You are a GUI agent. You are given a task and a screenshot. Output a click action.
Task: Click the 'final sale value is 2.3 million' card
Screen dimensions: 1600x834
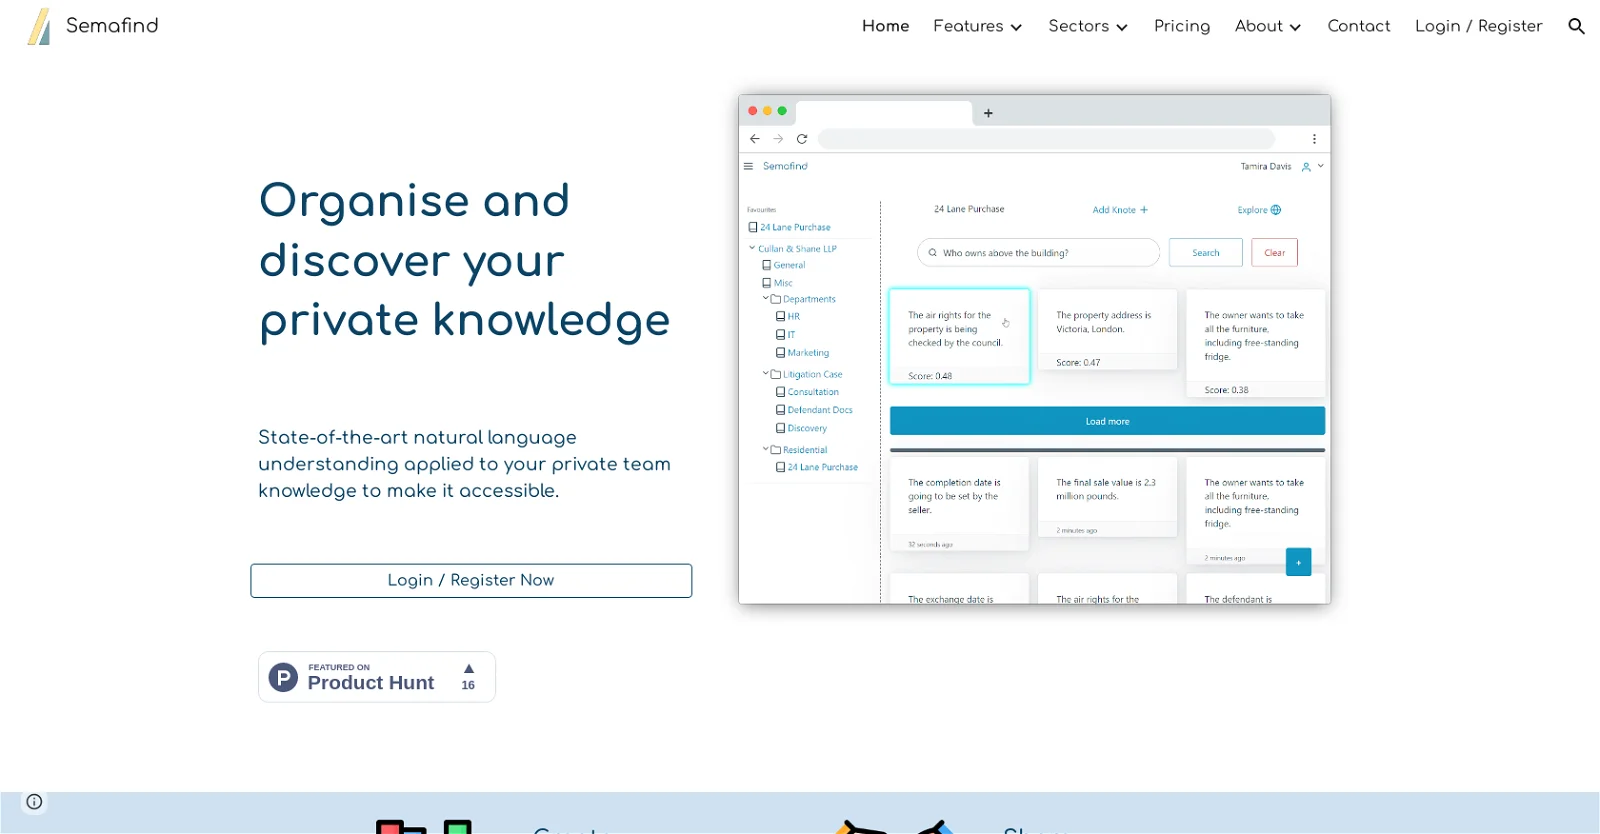click(x=1107, y=497)
